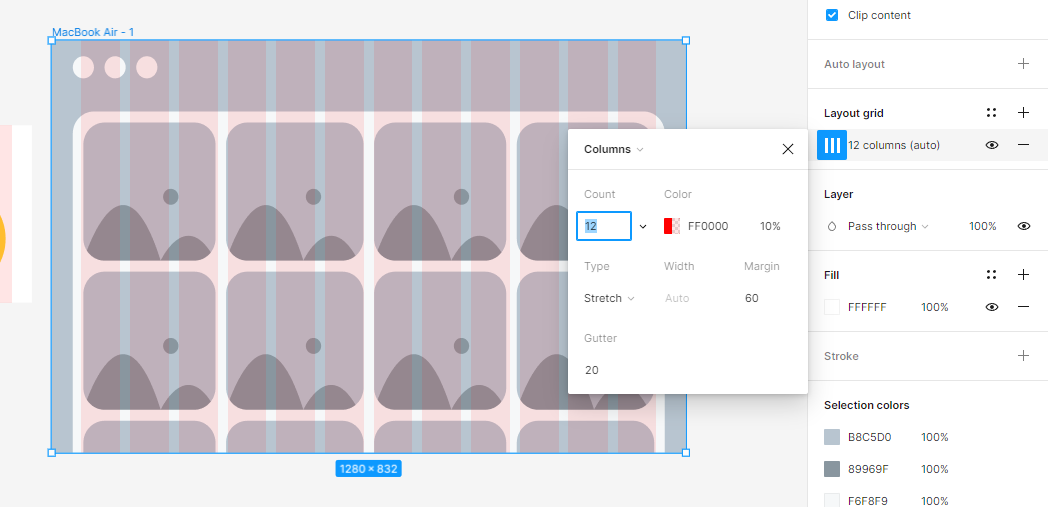Hide the 12 columns layout grid
1048x507 pixels.
[x=992, y=145]
